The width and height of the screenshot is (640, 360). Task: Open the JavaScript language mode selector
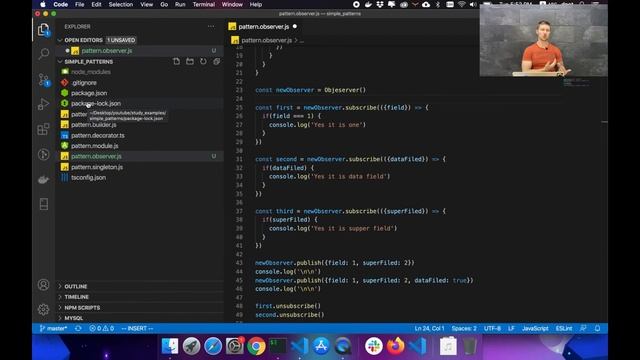tap(535, 328)
